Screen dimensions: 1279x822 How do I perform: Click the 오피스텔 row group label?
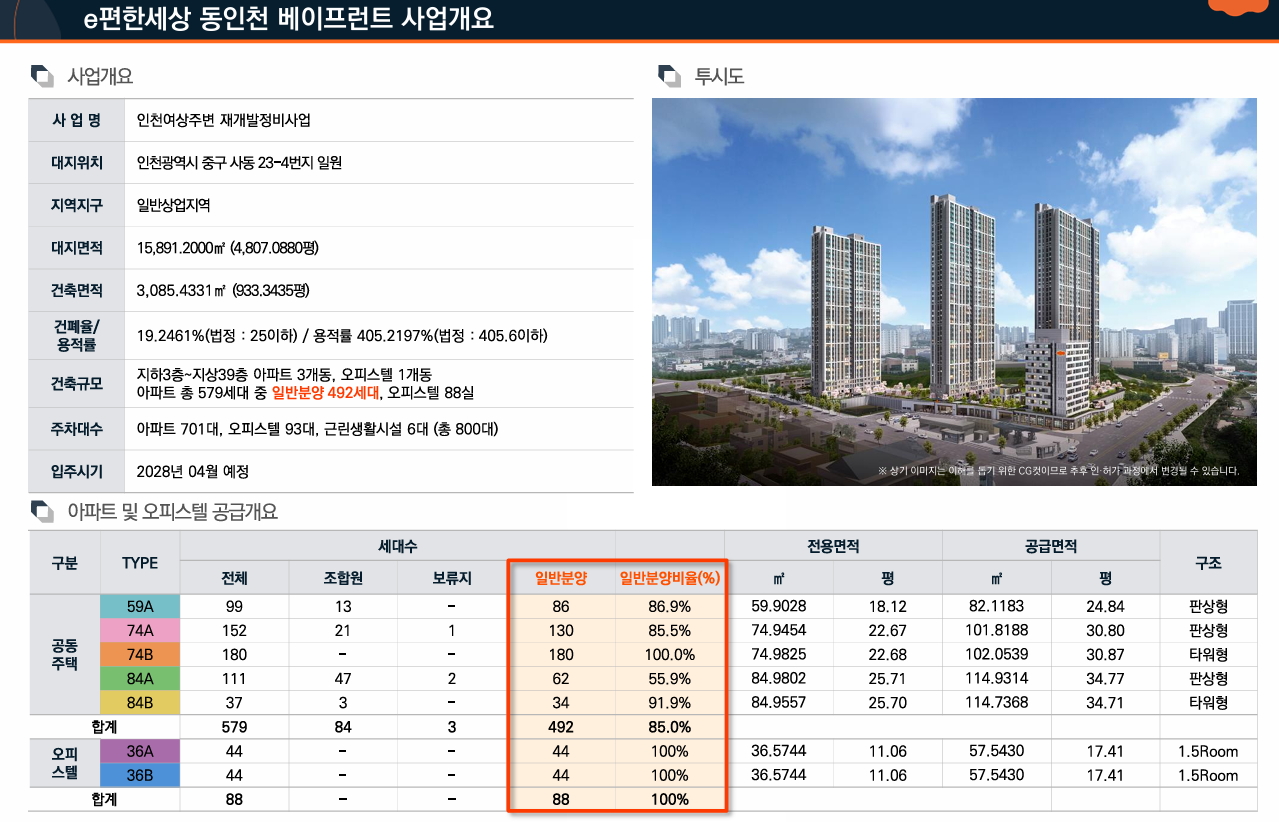[x=64, y=763]
